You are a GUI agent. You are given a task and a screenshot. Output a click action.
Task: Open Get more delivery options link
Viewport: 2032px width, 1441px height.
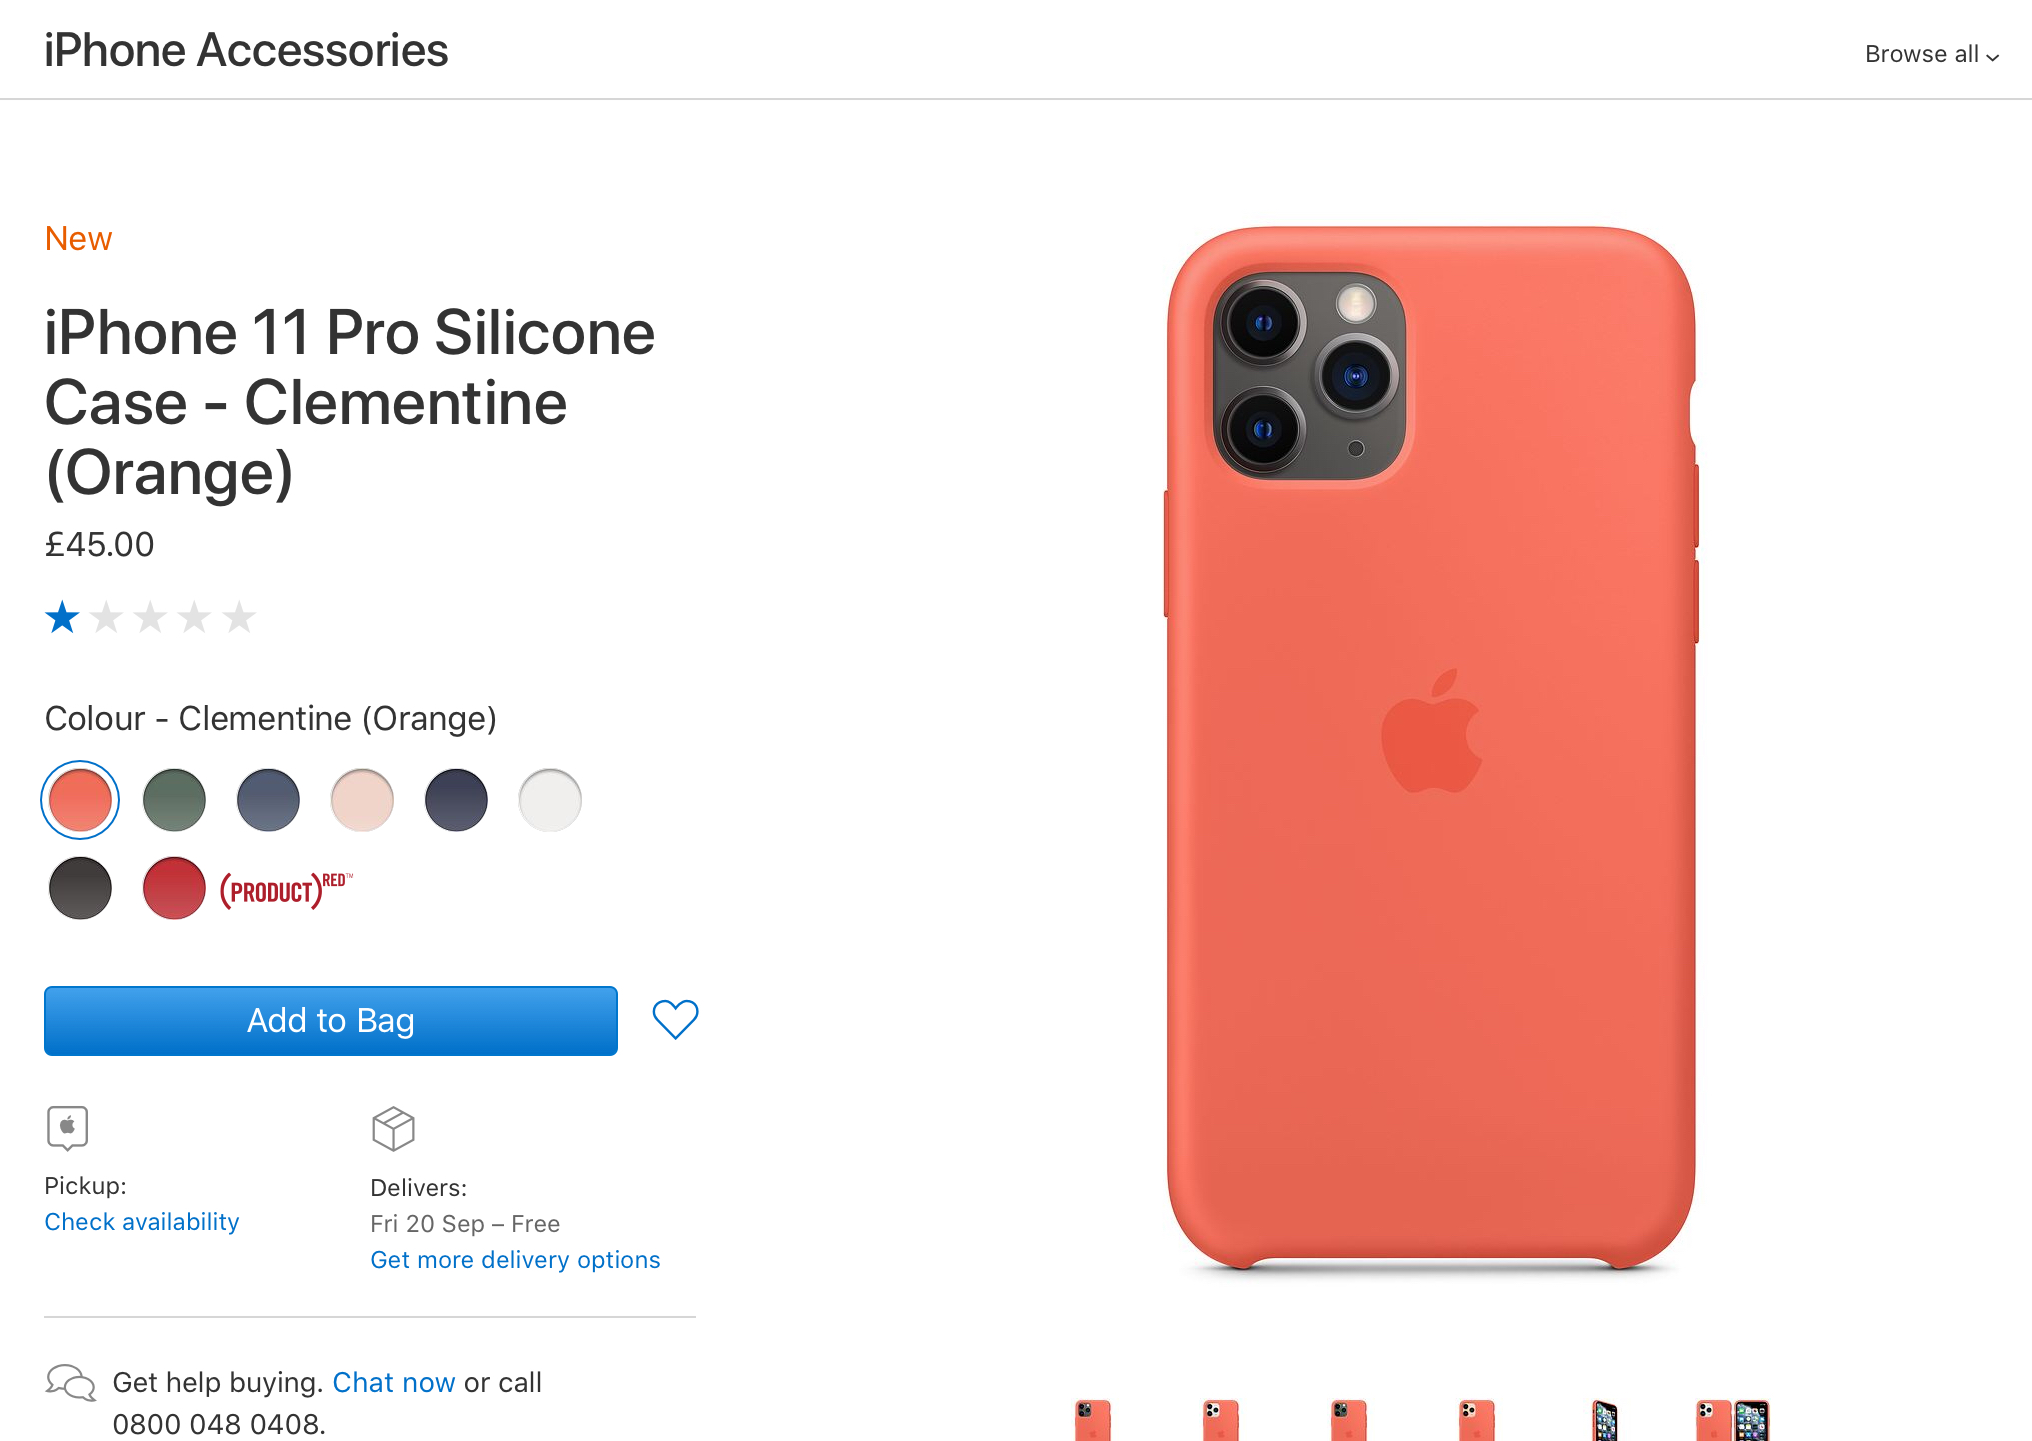pos(515,1260)
